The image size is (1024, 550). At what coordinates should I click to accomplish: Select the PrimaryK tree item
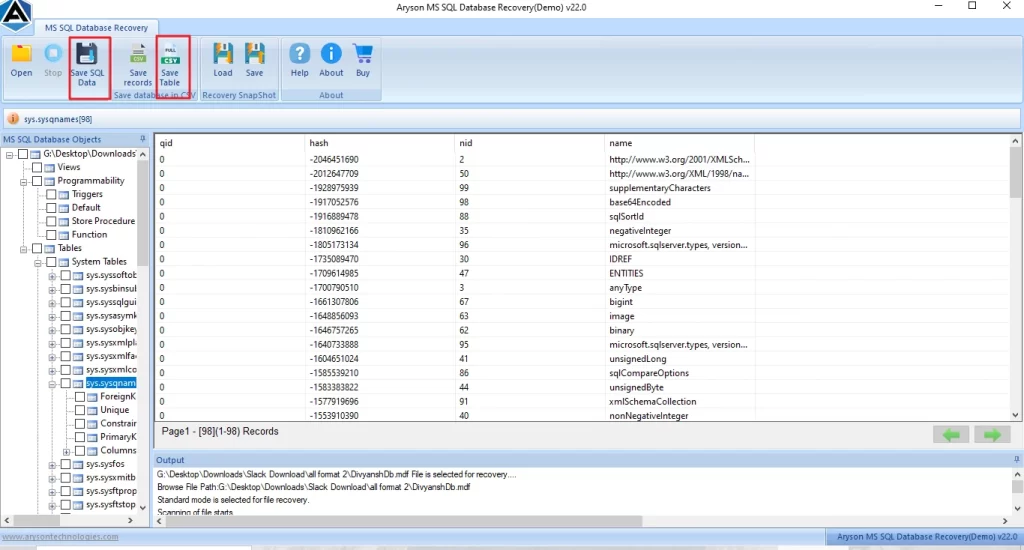(118, 437)
